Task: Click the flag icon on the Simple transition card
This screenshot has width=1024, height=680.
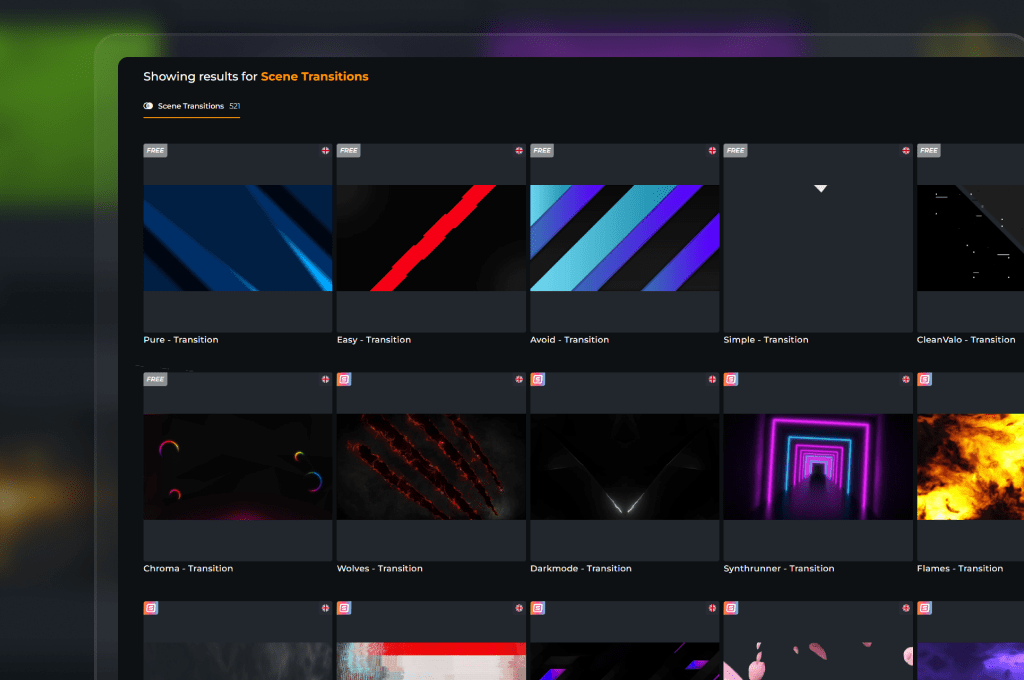Action: 906,151
